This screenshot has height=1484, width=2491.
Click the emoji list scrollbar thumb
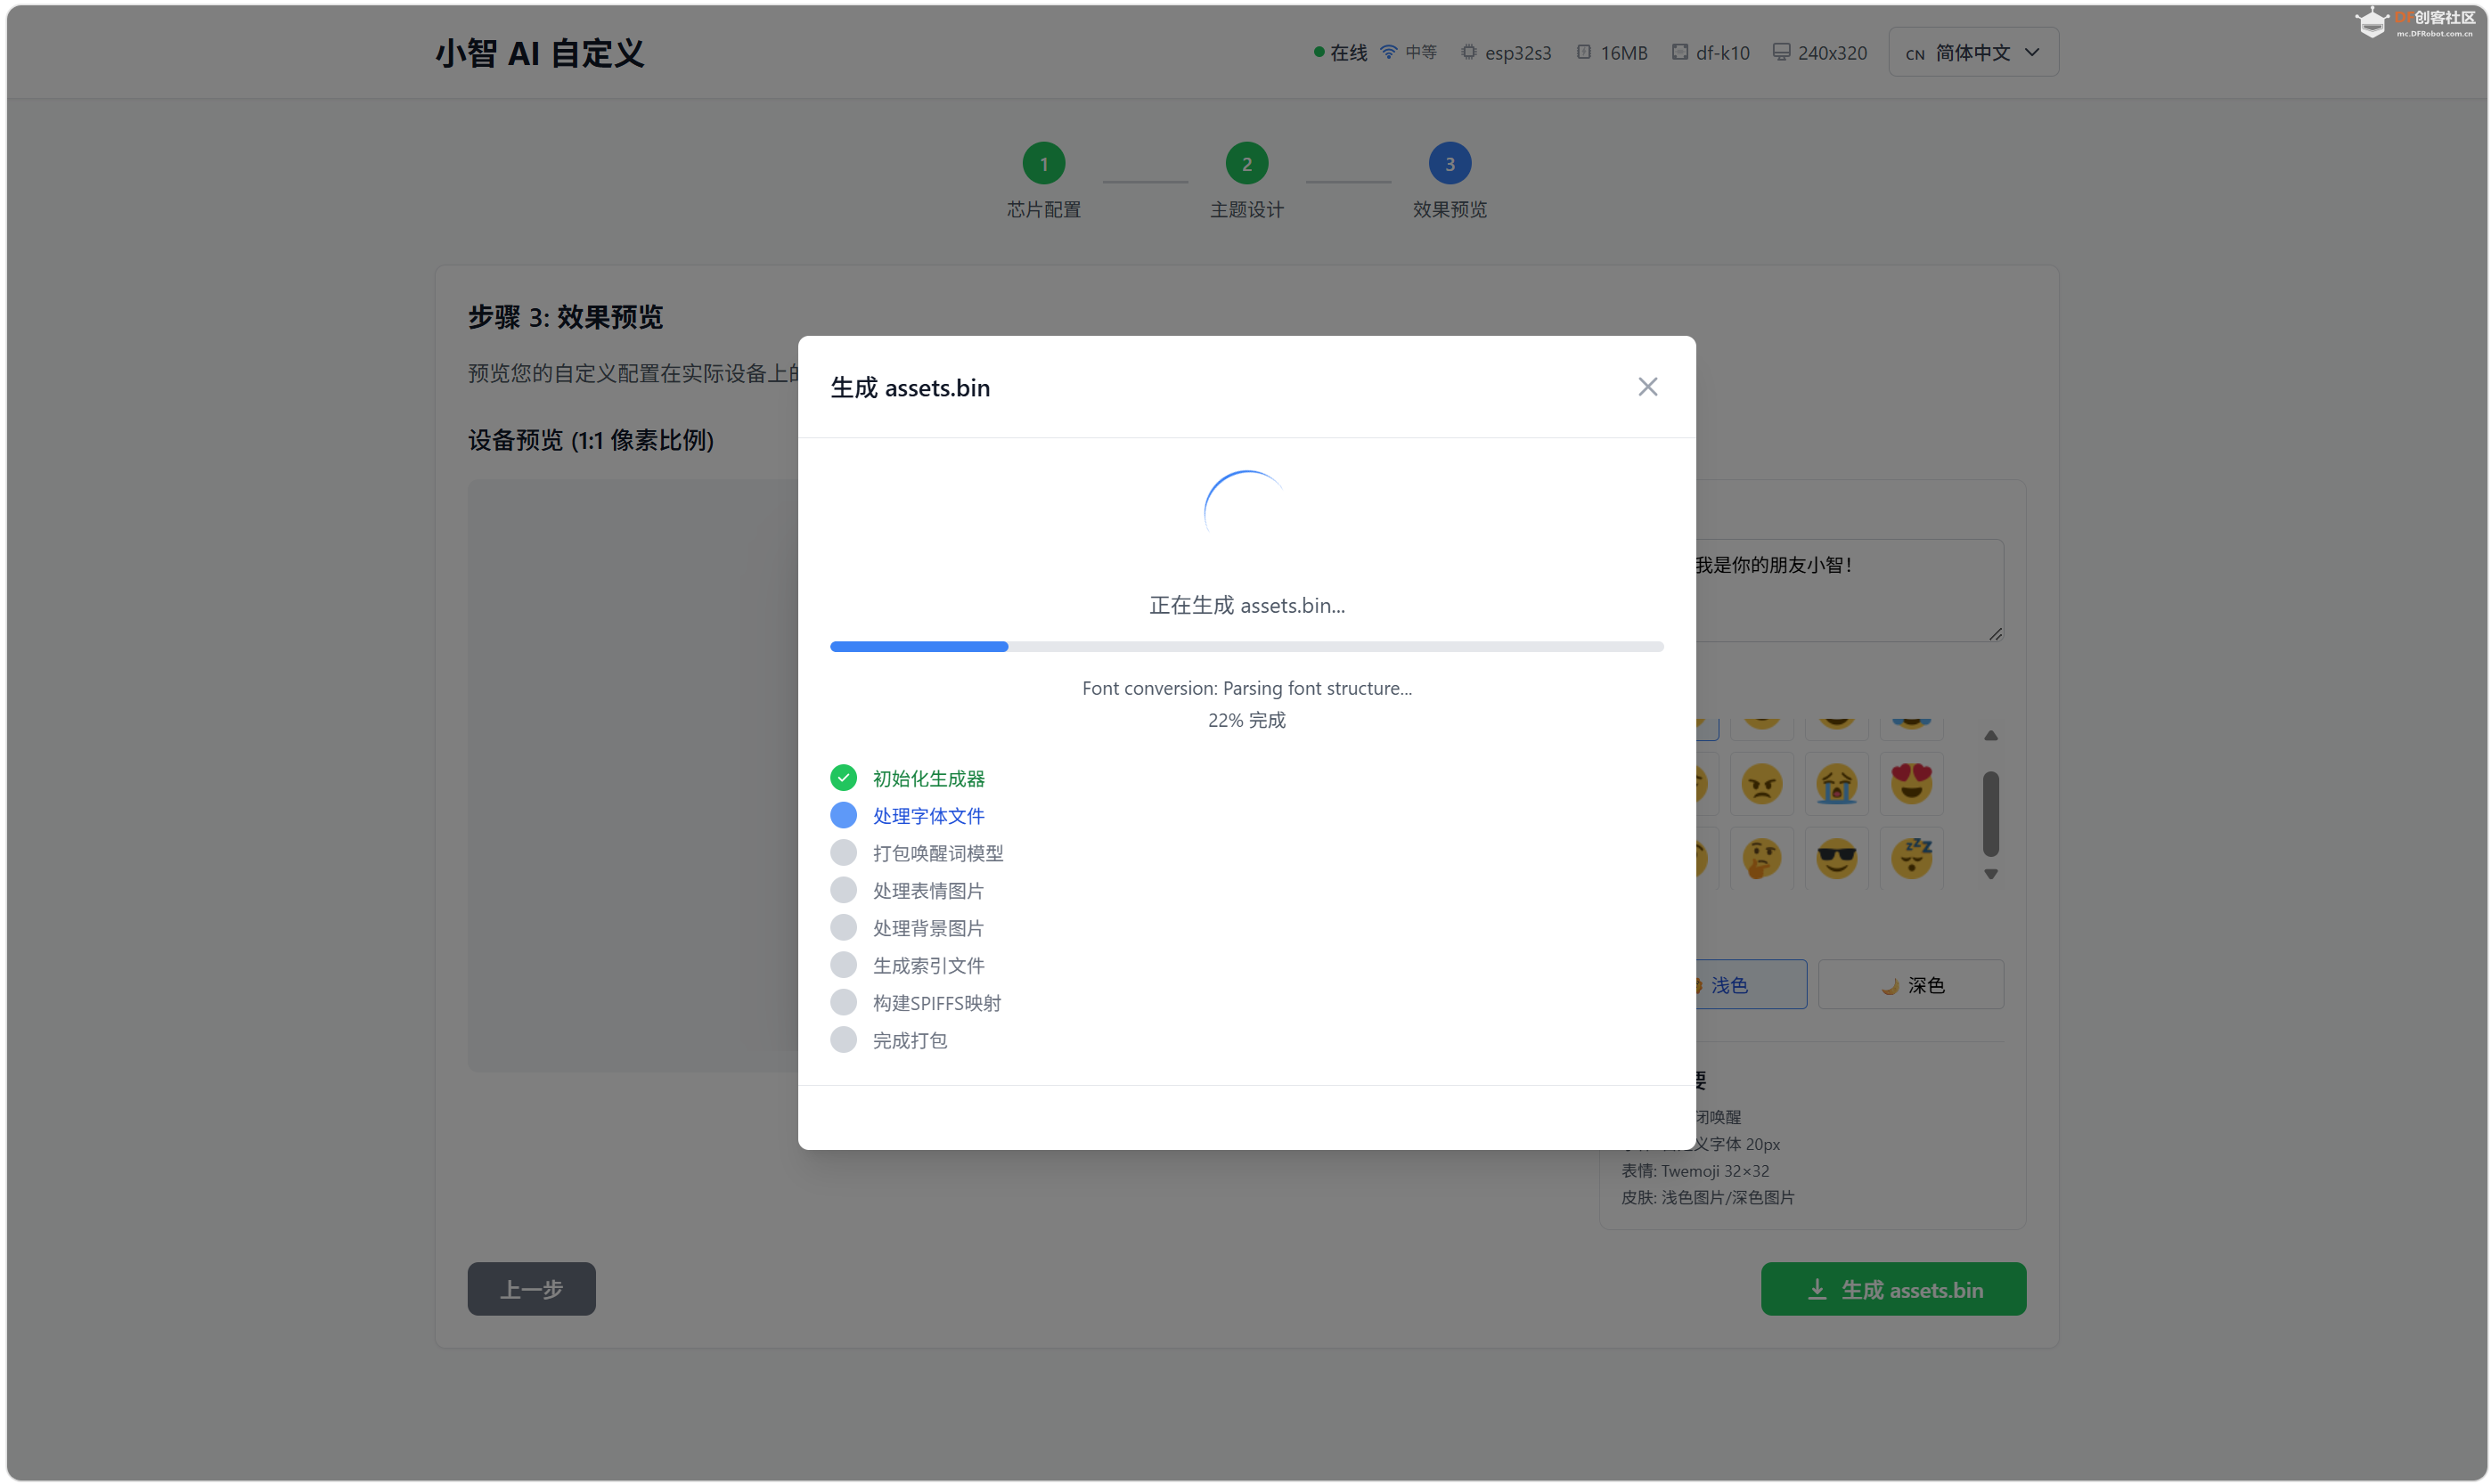coord(1990,814)
